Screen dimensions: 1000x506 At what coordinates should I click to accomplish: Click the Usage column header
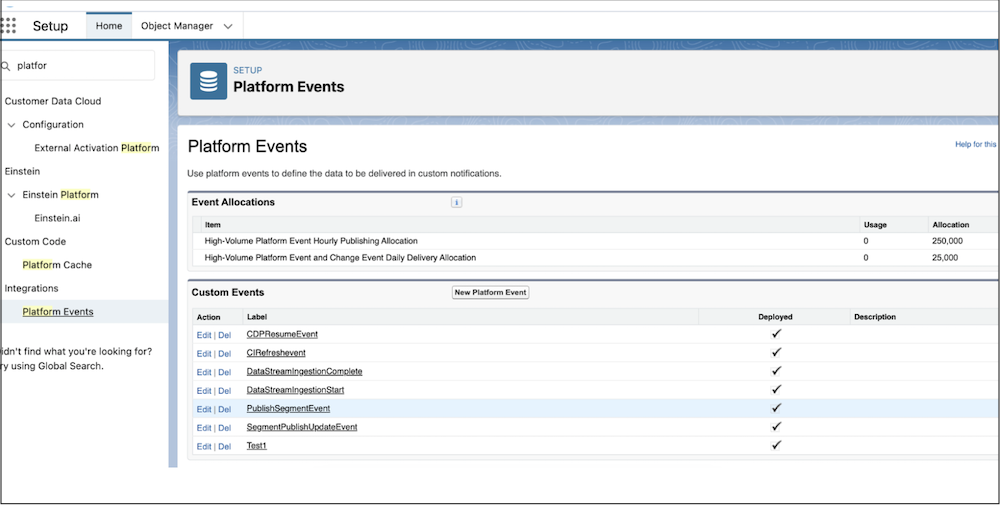[x=875, y=225]
